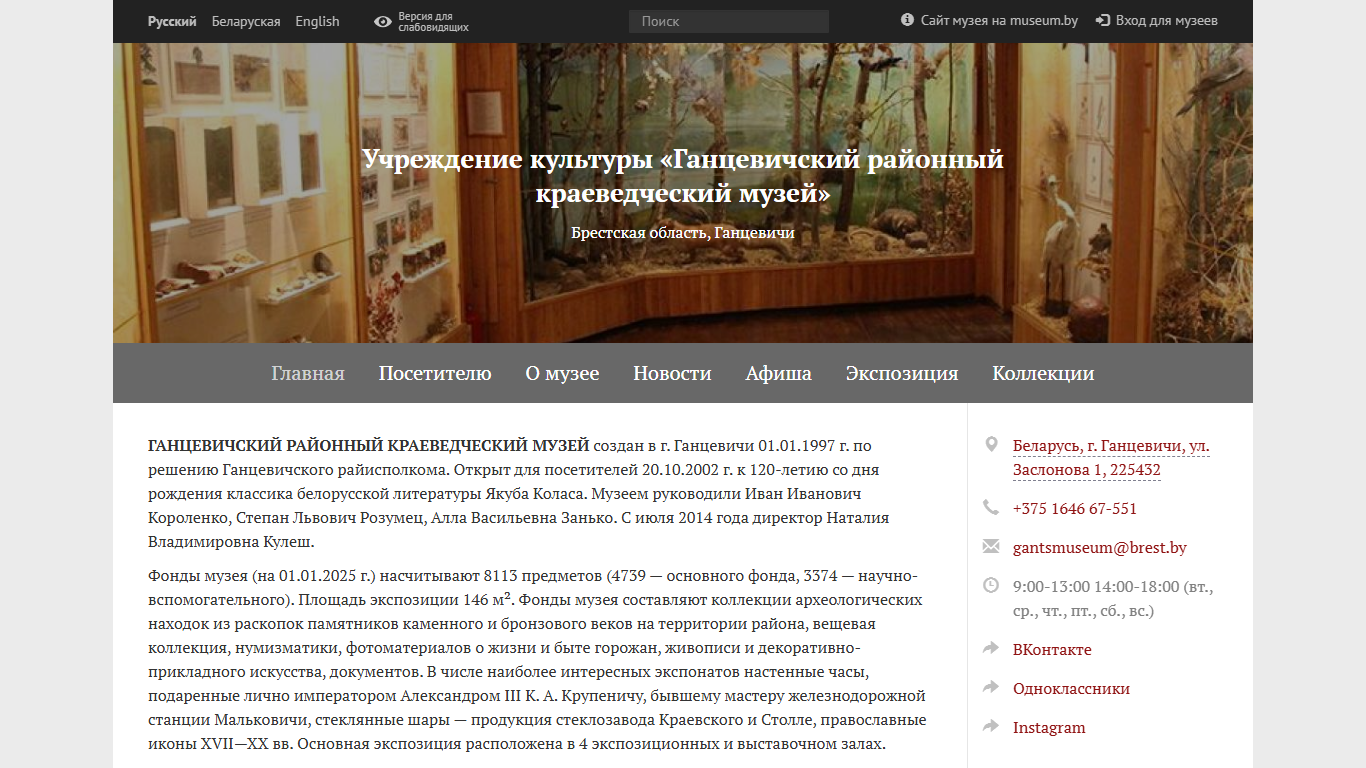Click the share arrow icon beside Instagram
Image resolution: width=1366 pixels, height=768 pixels.
pos(991,726)
